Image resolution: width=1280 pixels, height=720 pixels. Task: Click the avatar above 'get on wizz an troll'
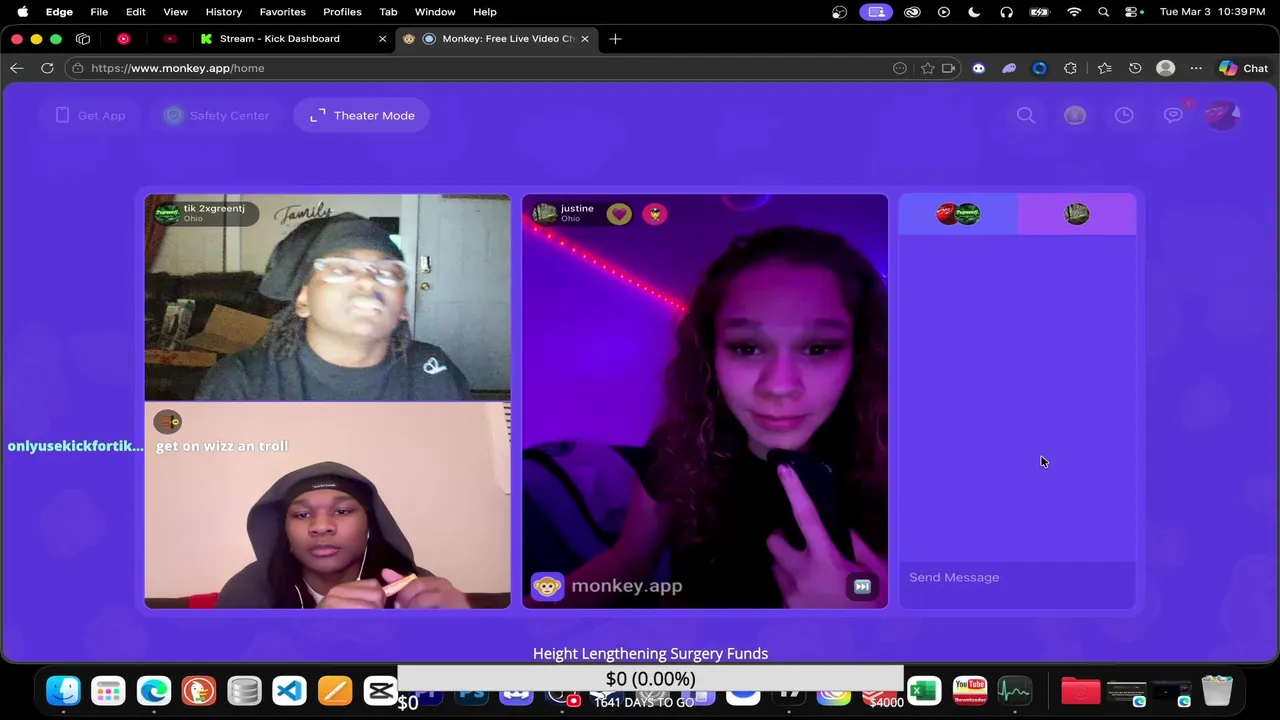tap(167, 422)
